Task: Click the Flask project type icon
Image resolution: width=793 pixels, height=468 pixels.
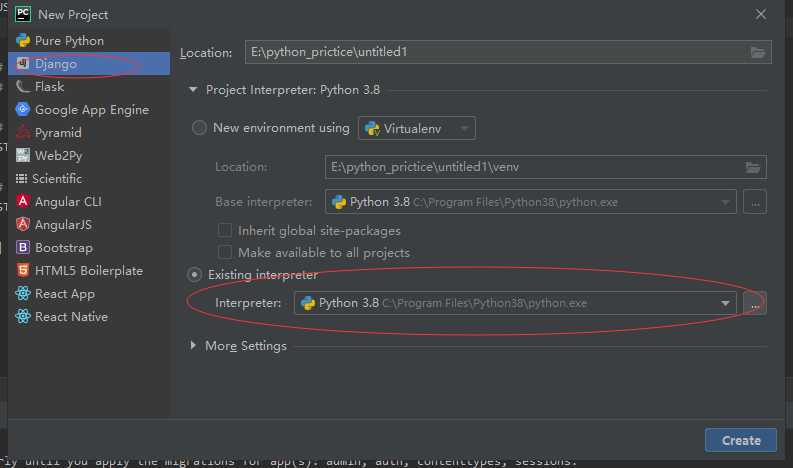Action: click(x=23, y=87)
